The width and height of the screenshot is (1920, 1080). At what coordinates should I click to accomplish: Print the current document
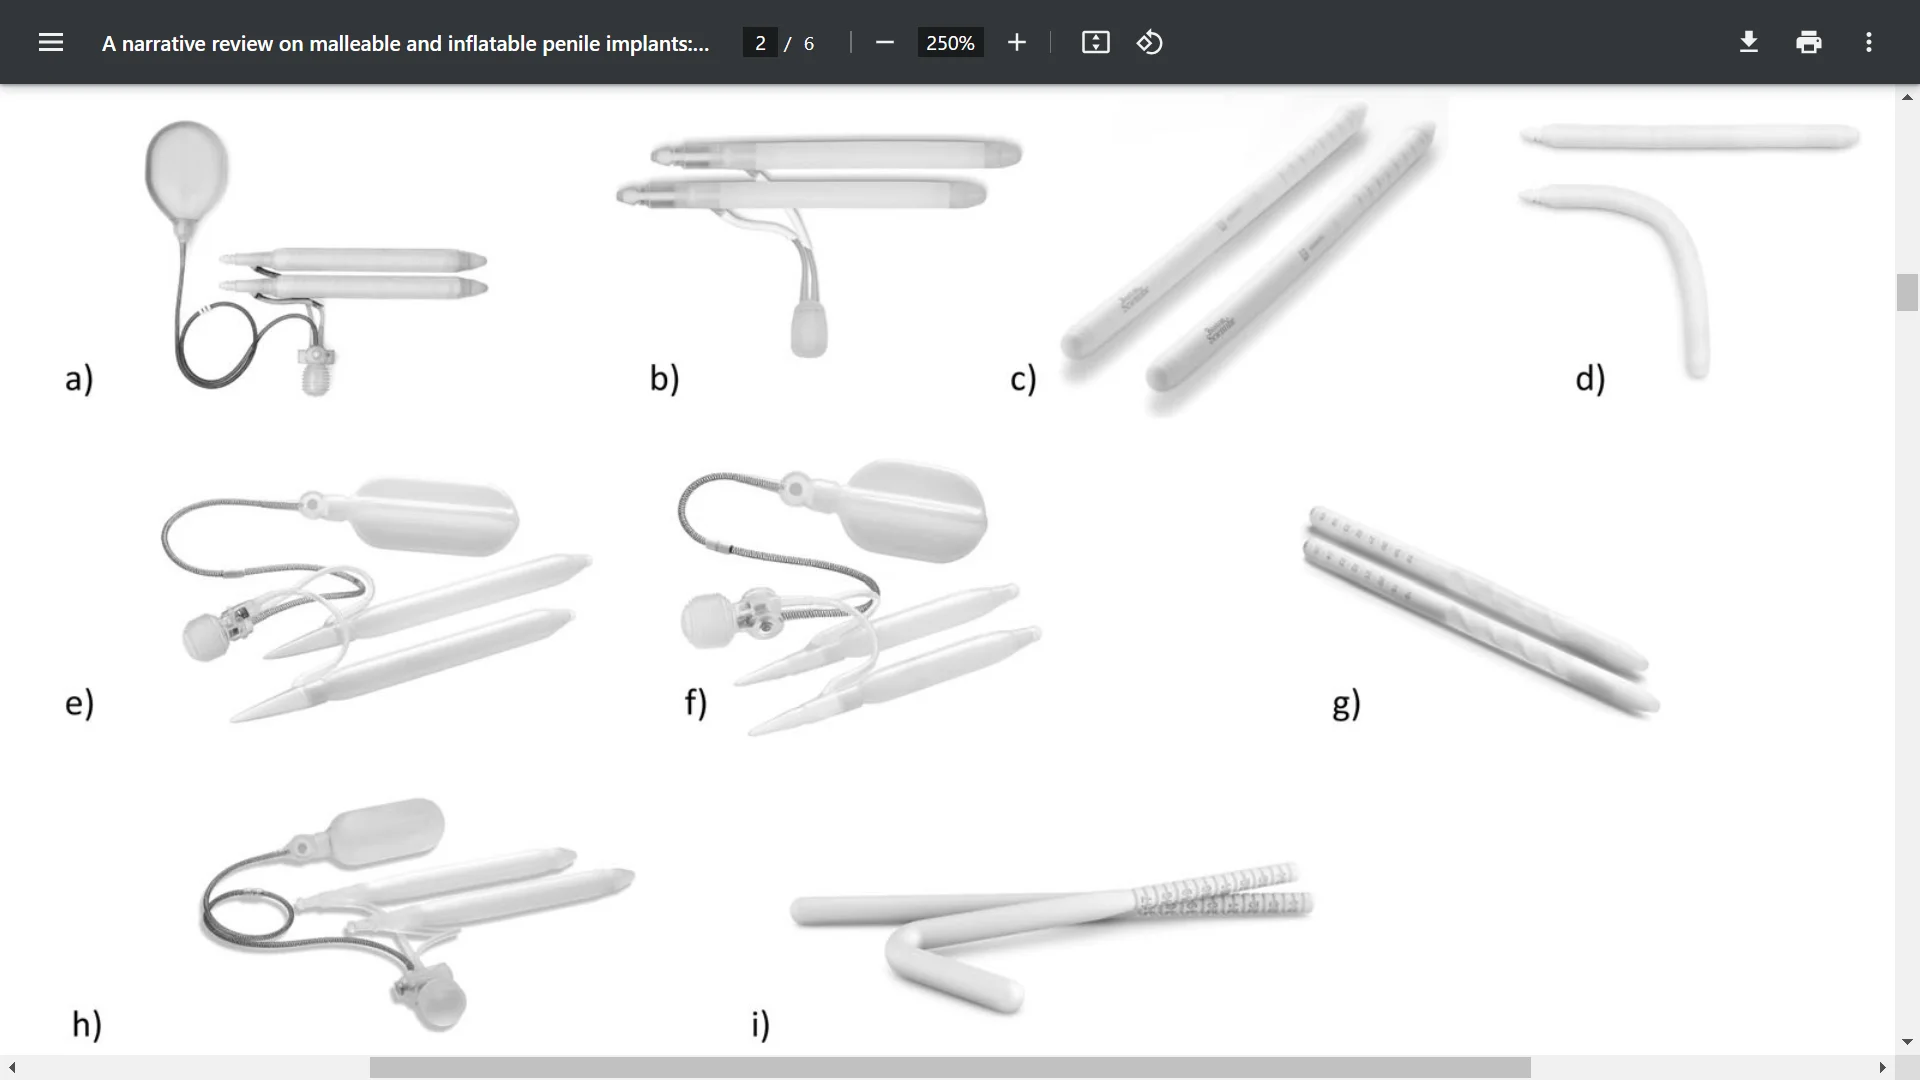tap(1808, 42)
